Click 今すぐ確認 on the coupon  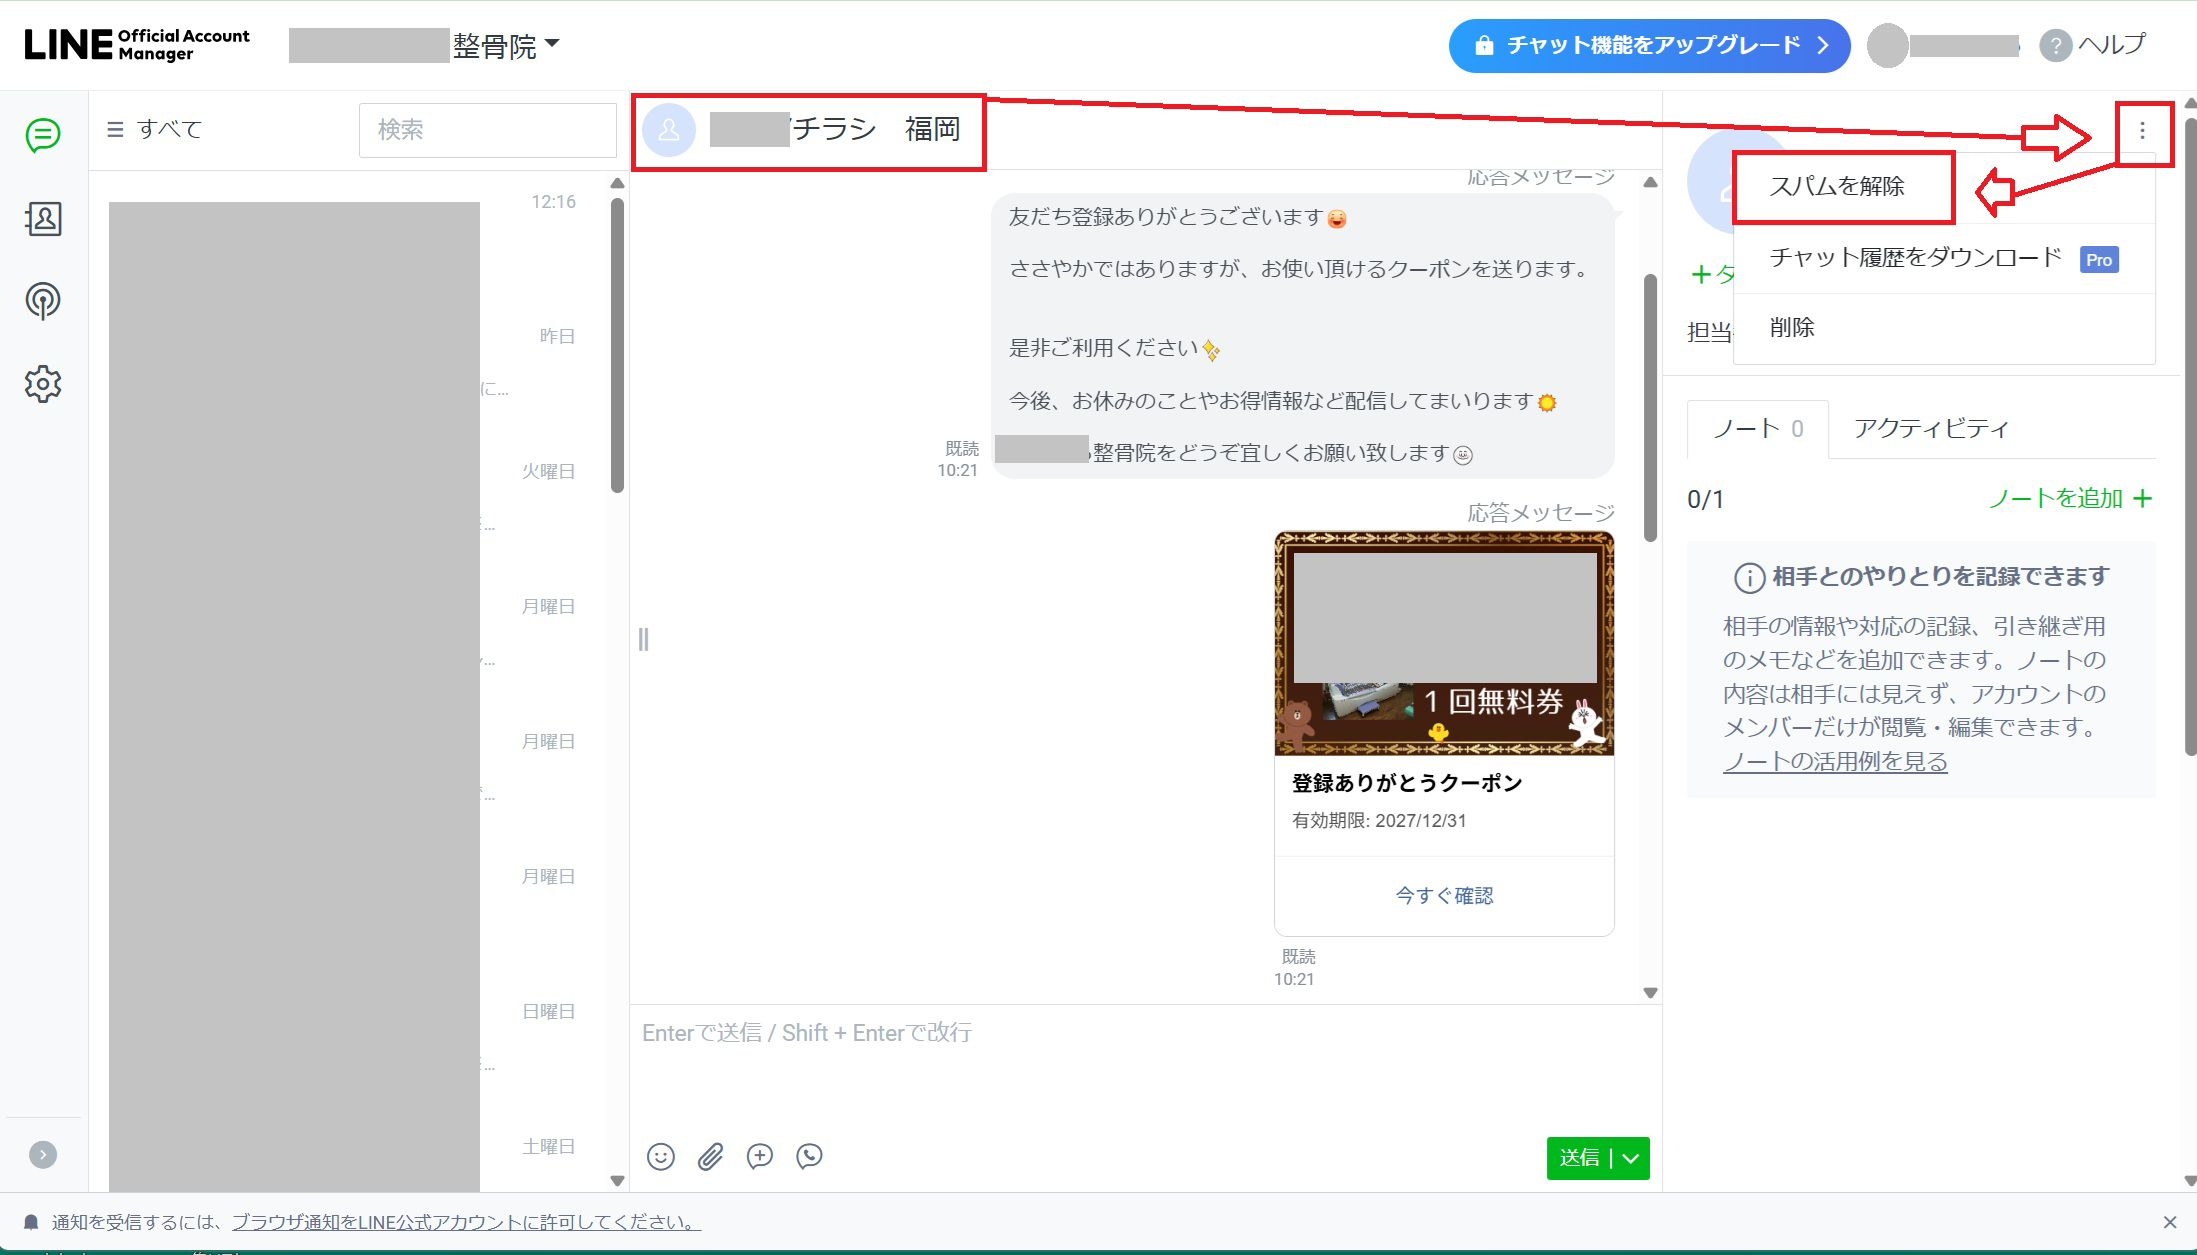[x=1444, y=896]
